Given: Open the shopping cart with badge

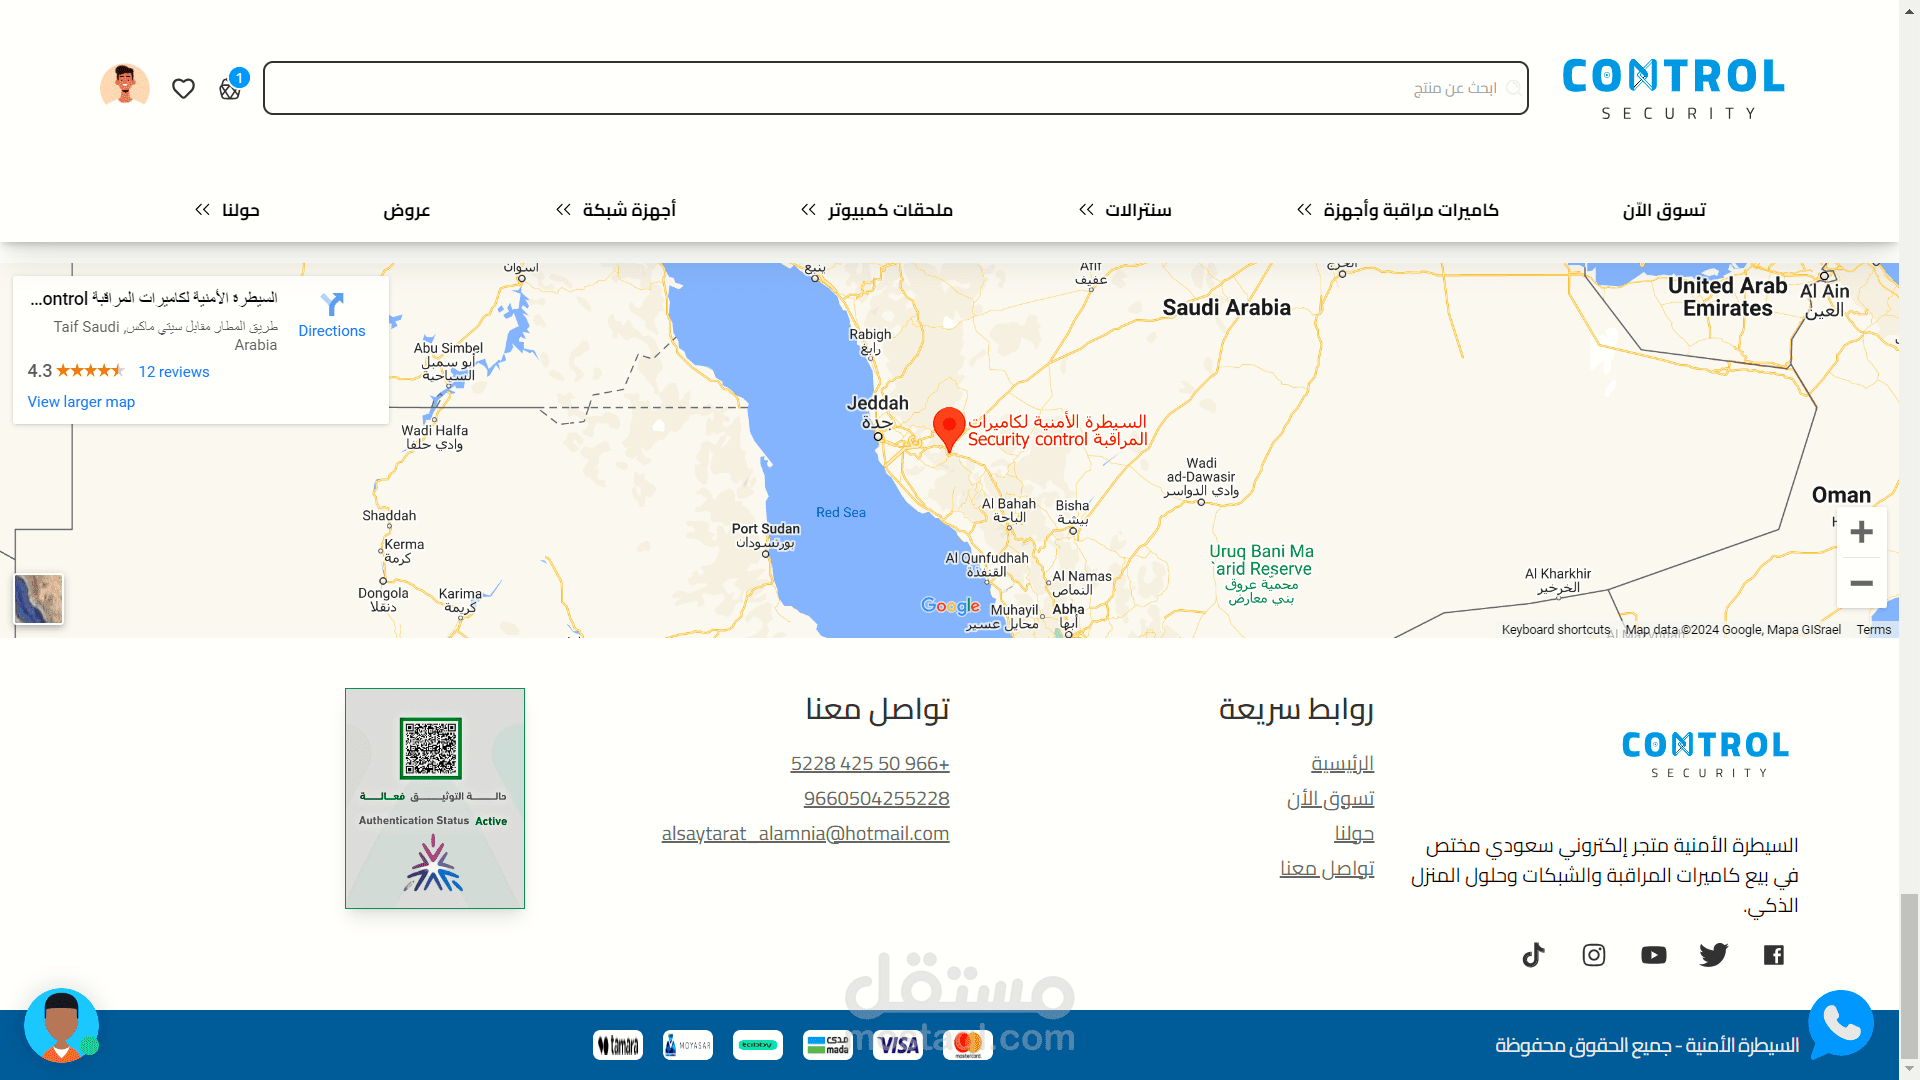Looking at the screenshot, I should (230, 89).
